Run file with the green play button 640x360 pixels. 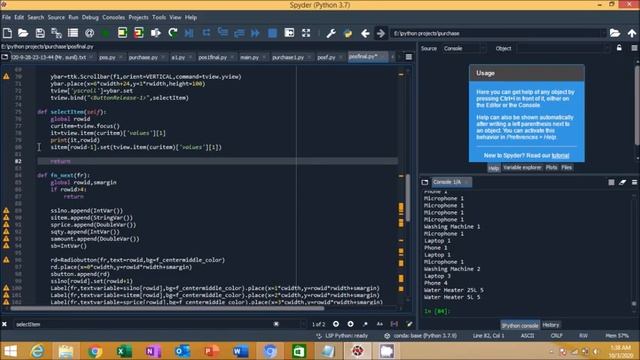tap(106, 33)
